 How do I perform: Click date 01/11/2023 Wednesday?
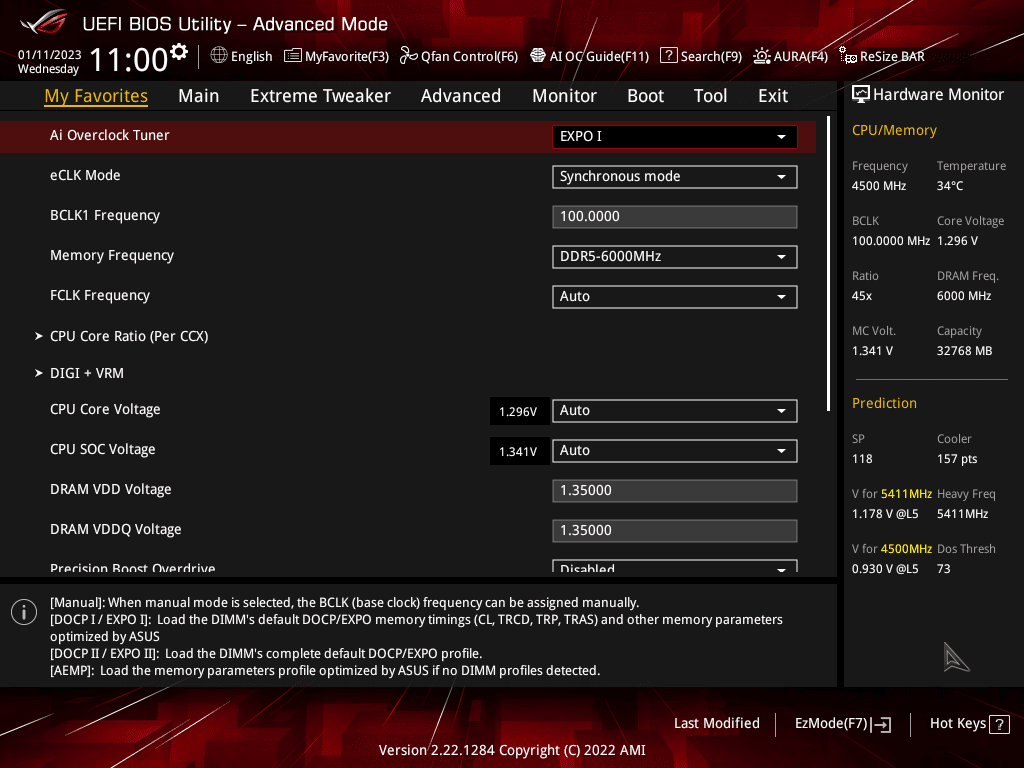coord(49,61)
